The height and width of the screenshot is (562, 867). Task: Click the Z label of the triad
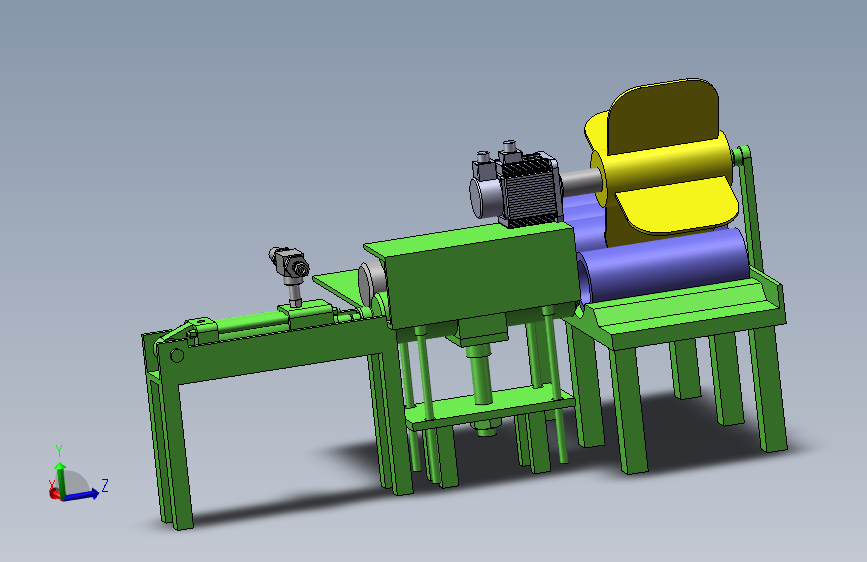[105, 486]
